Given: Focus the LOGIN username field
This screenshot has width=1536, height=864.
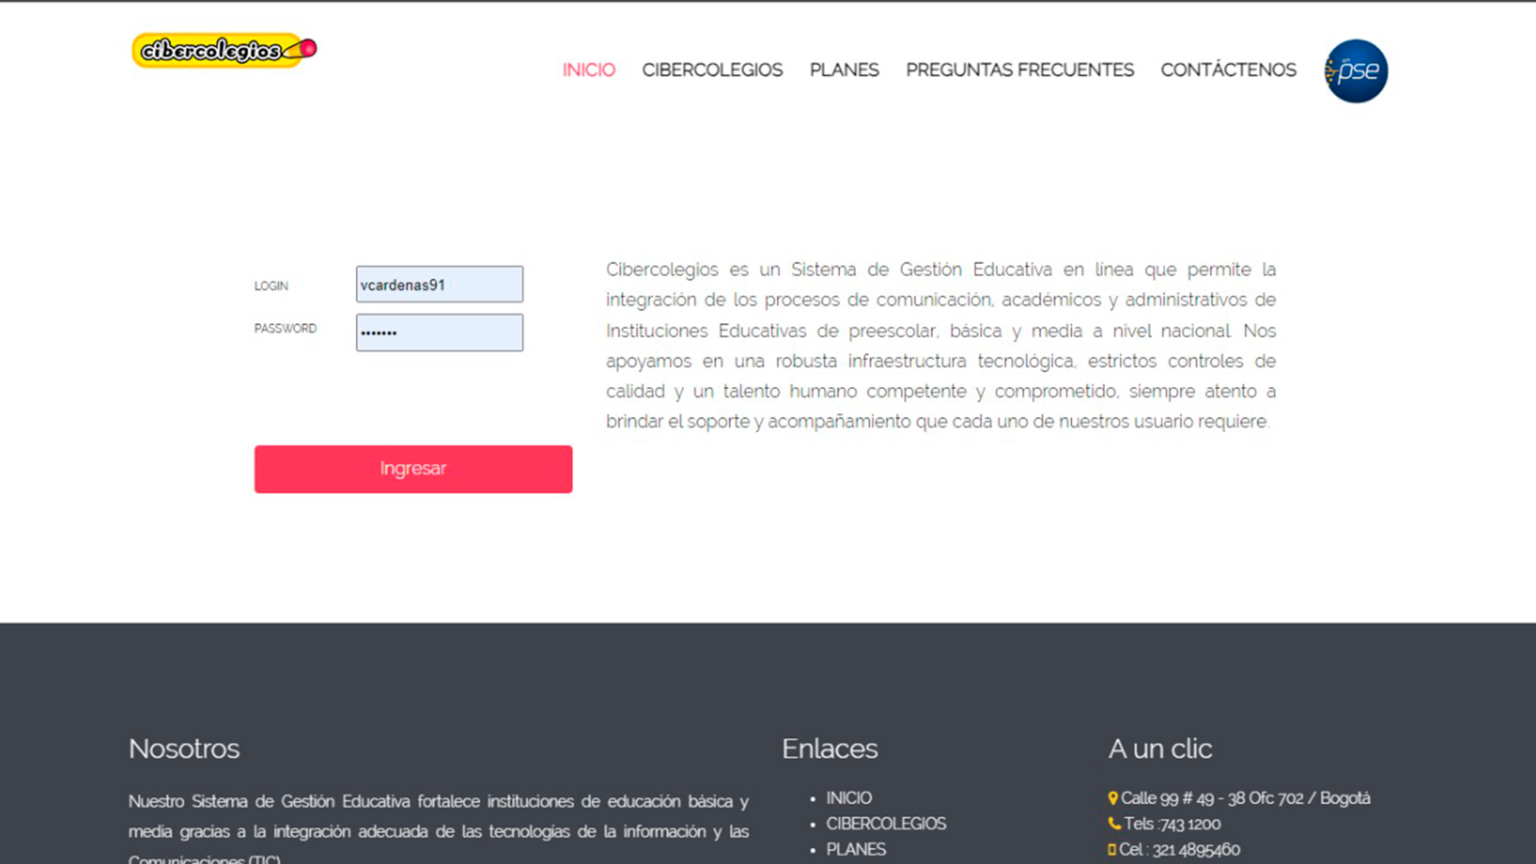Looking at the screenshot, I should (x=439, y=285).
